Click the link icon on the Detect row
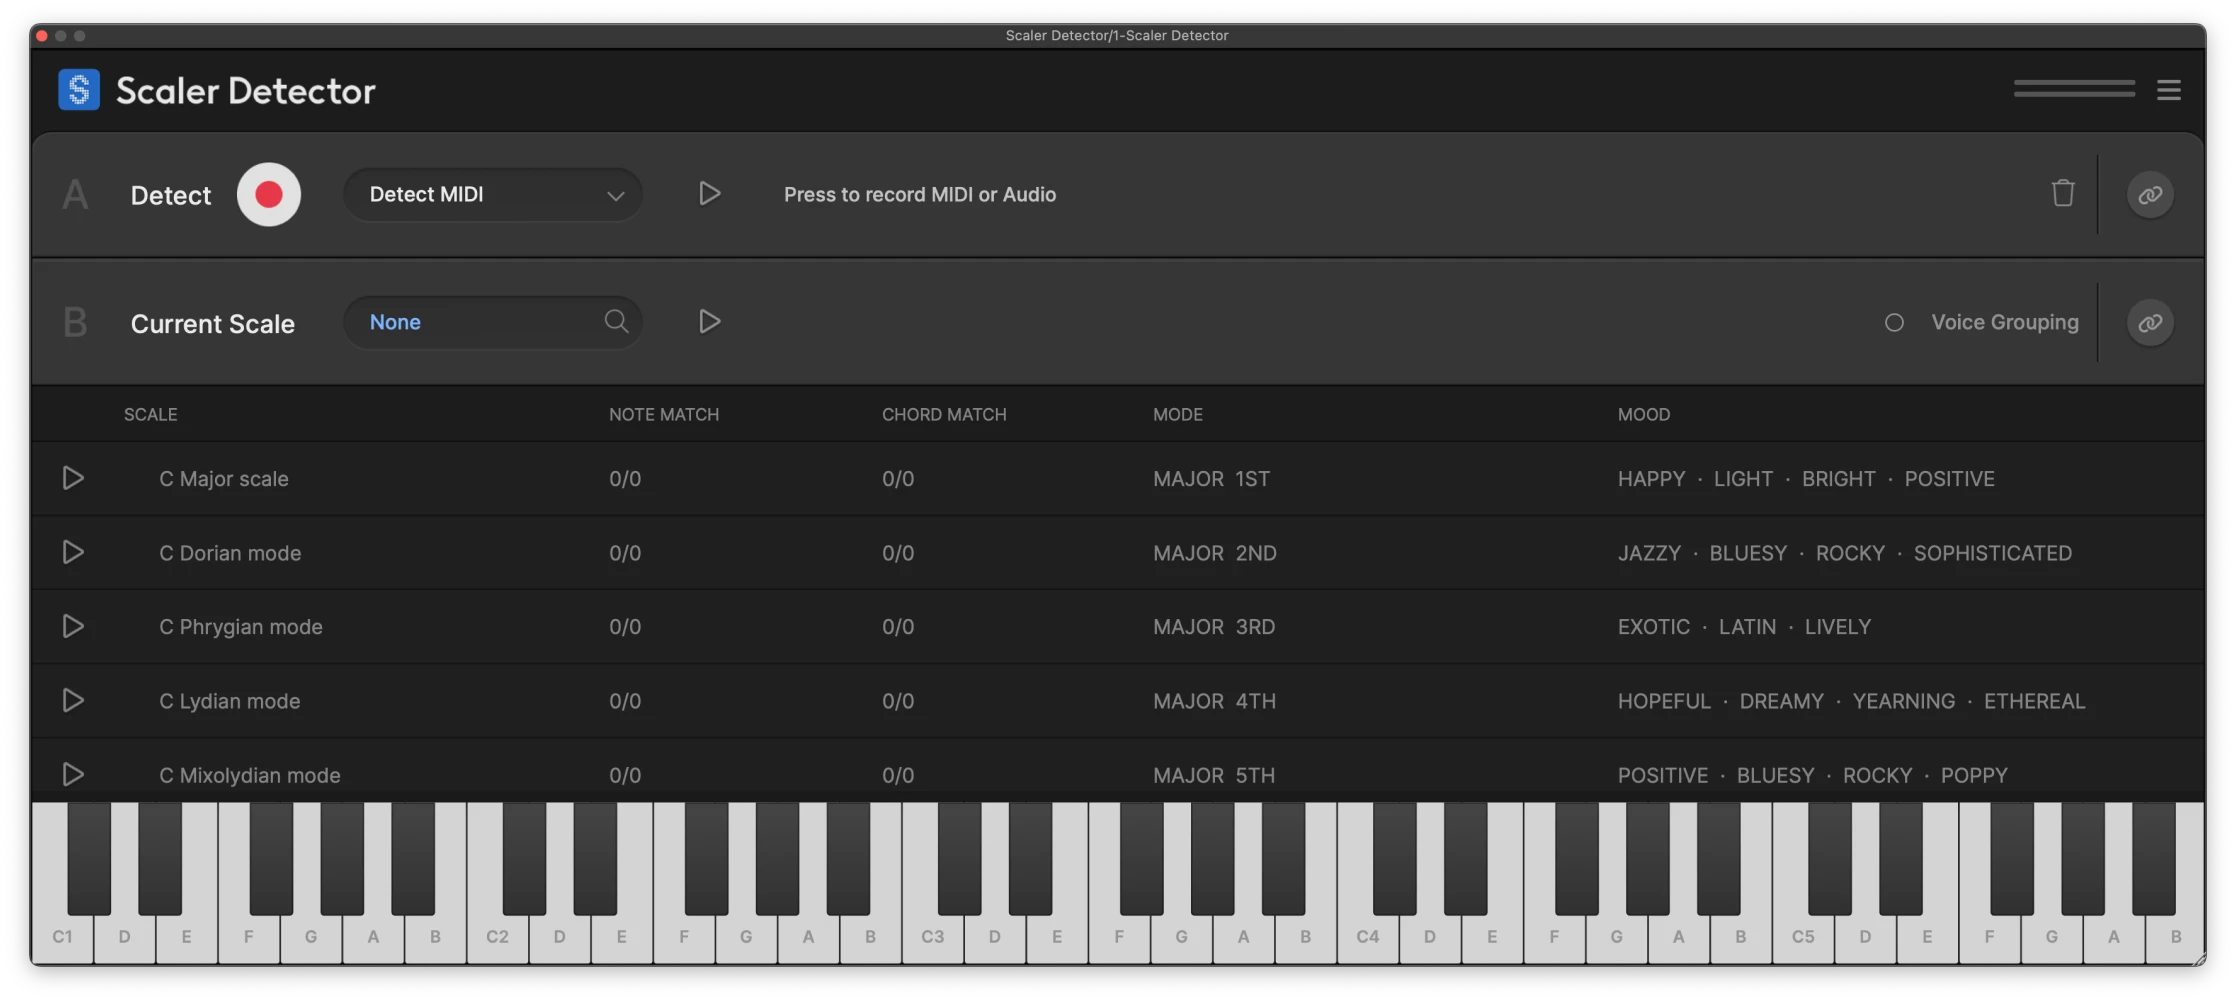2236x1000 pixels. pos(2151,194)
